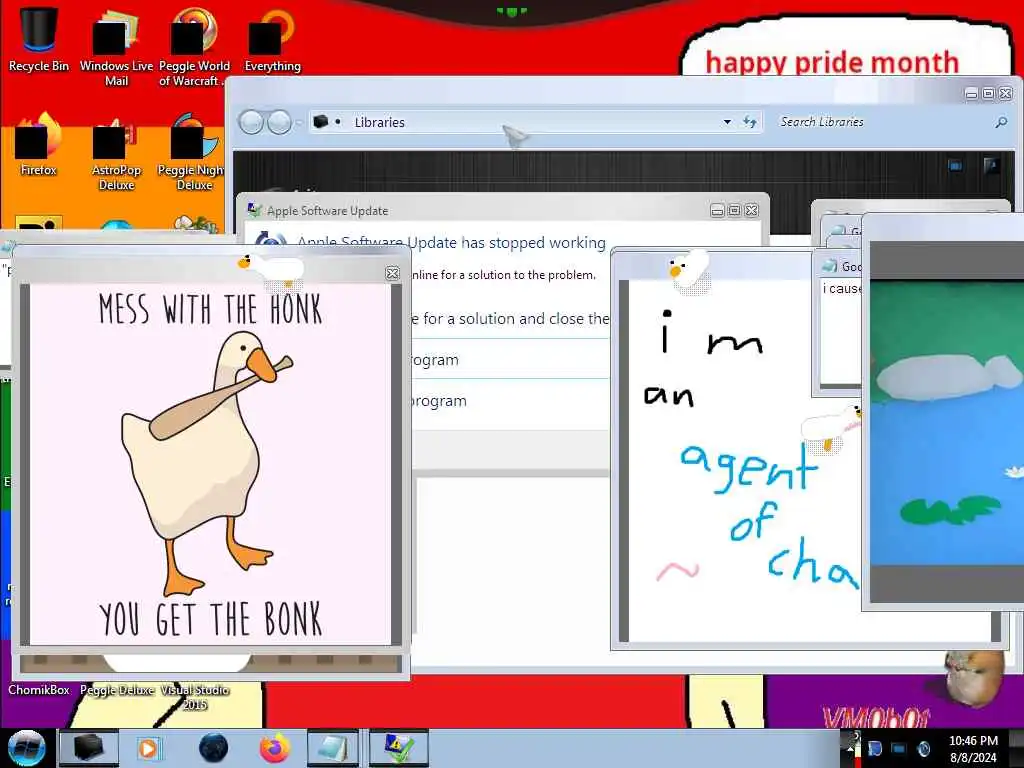Change the view using Explorer's view icon
The width and height of the screenshot is (1024, 768).
tap(955, 166)
